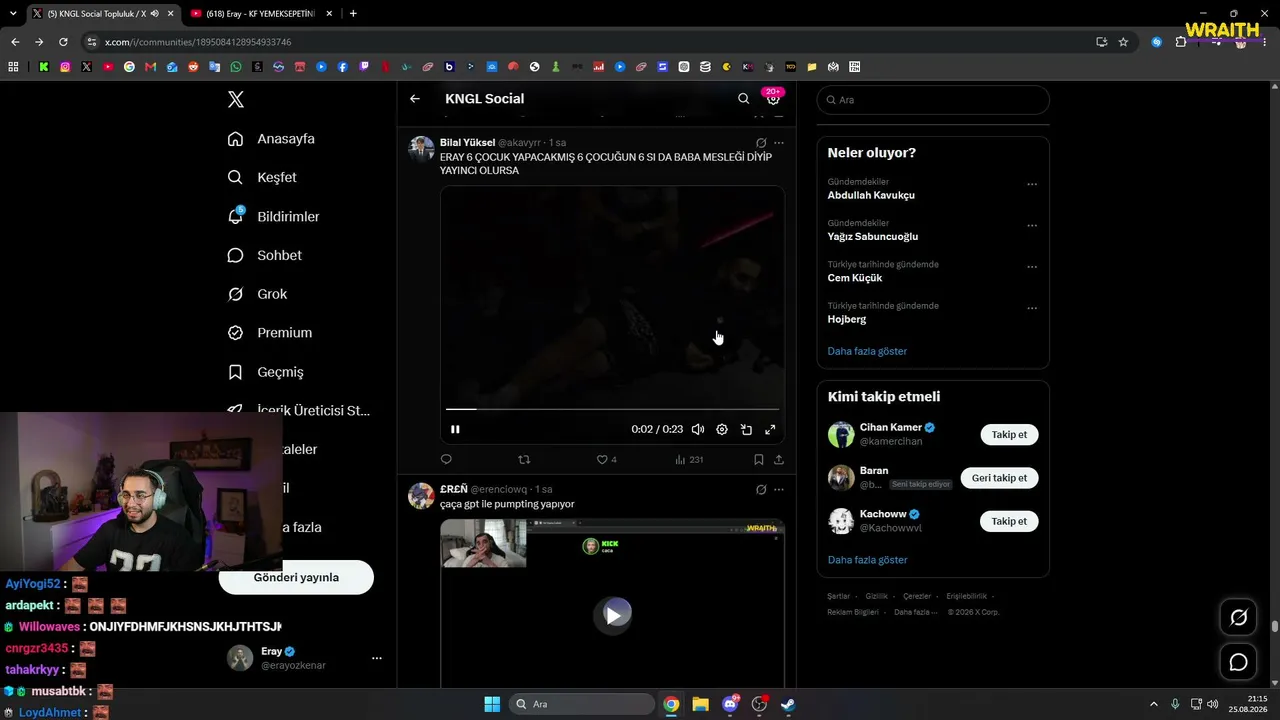Screen dimensions: 1280x720
Task: Open the Abdullah Kavukçu trending topic
Action: [871, 195]
